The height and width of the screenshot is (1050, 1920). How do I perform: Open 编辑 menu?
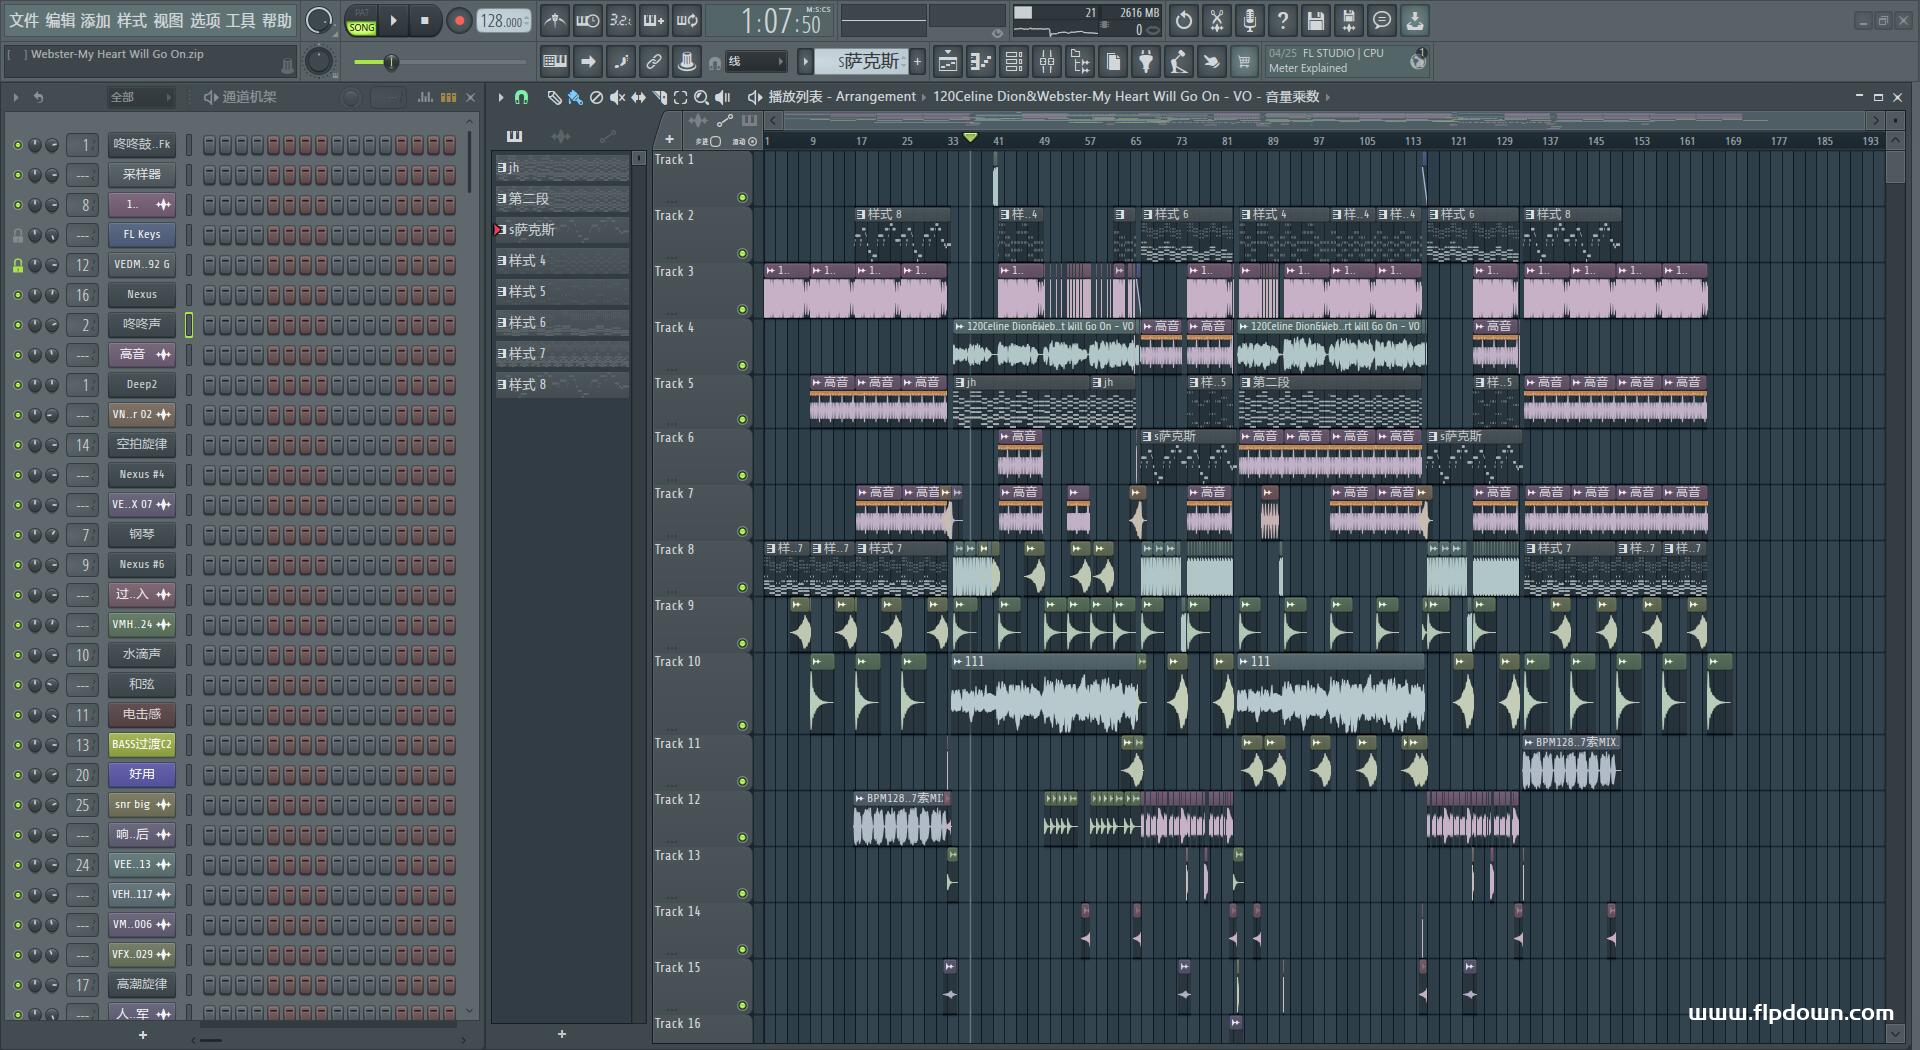pos(60,20)
